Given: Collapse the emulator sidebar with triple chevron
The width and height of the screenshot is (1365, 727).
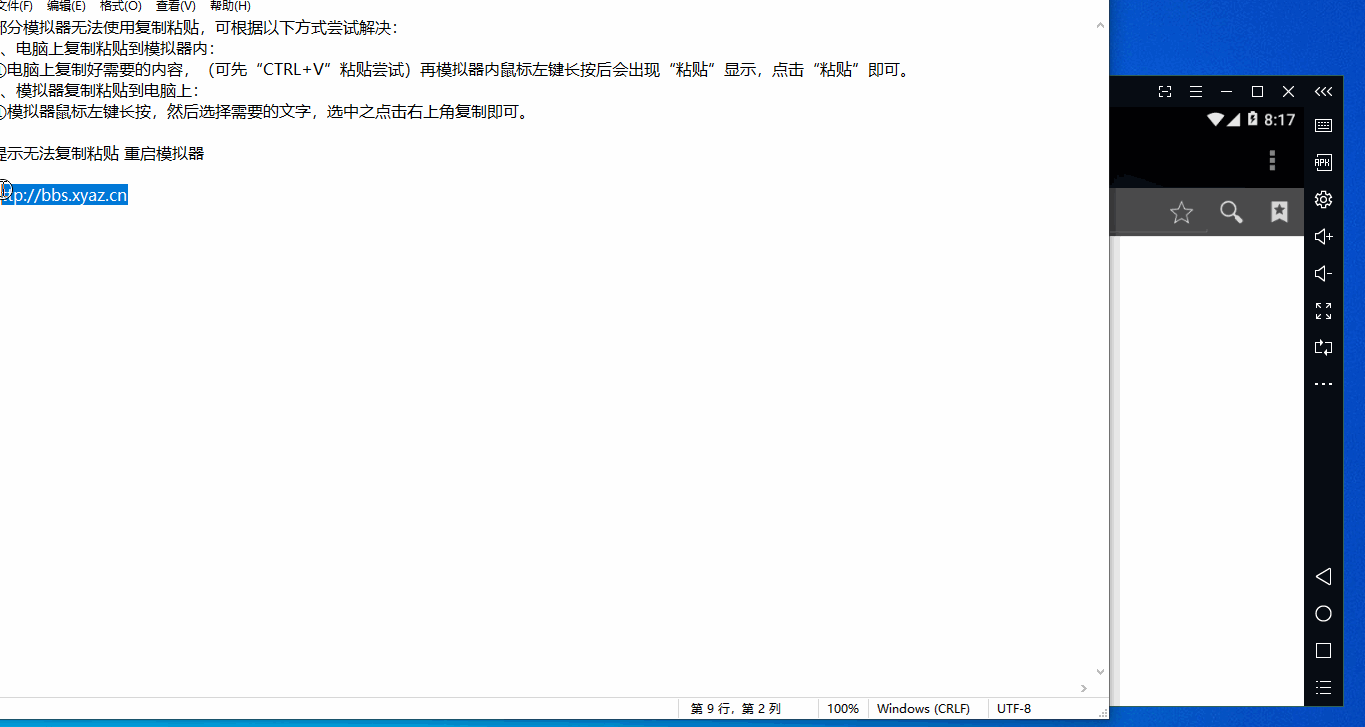Looking at the screenshot, I should coord(1323,92).
